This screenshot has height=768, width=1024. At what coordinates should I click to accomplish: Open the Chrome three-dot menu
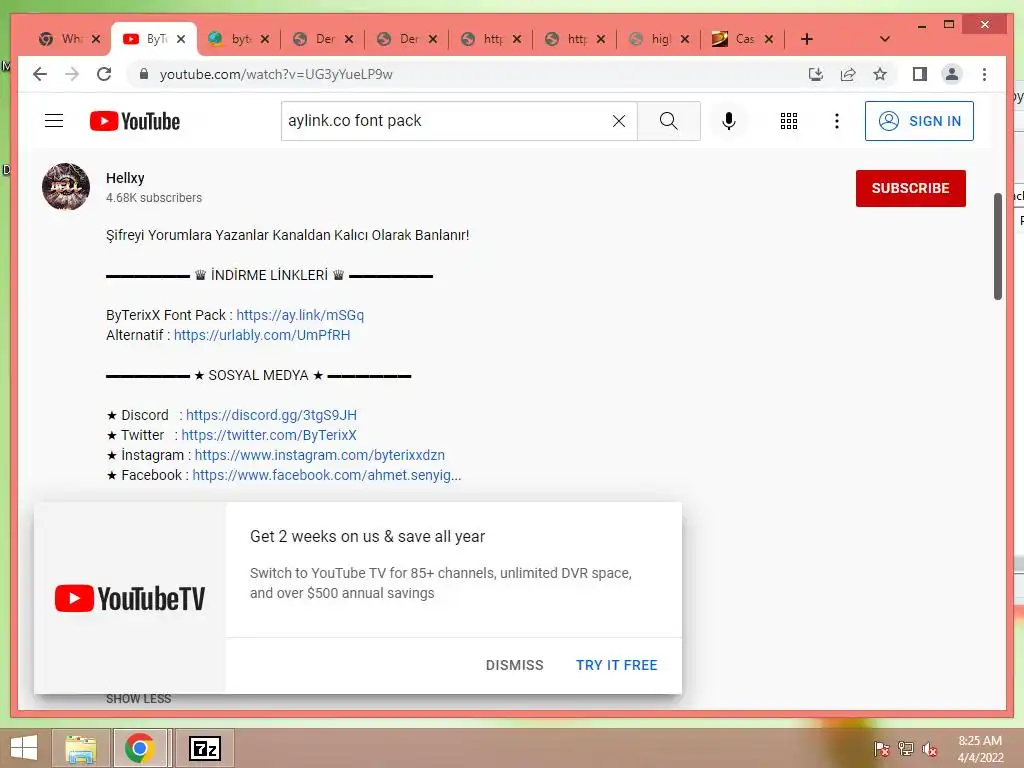coord(984,74)
